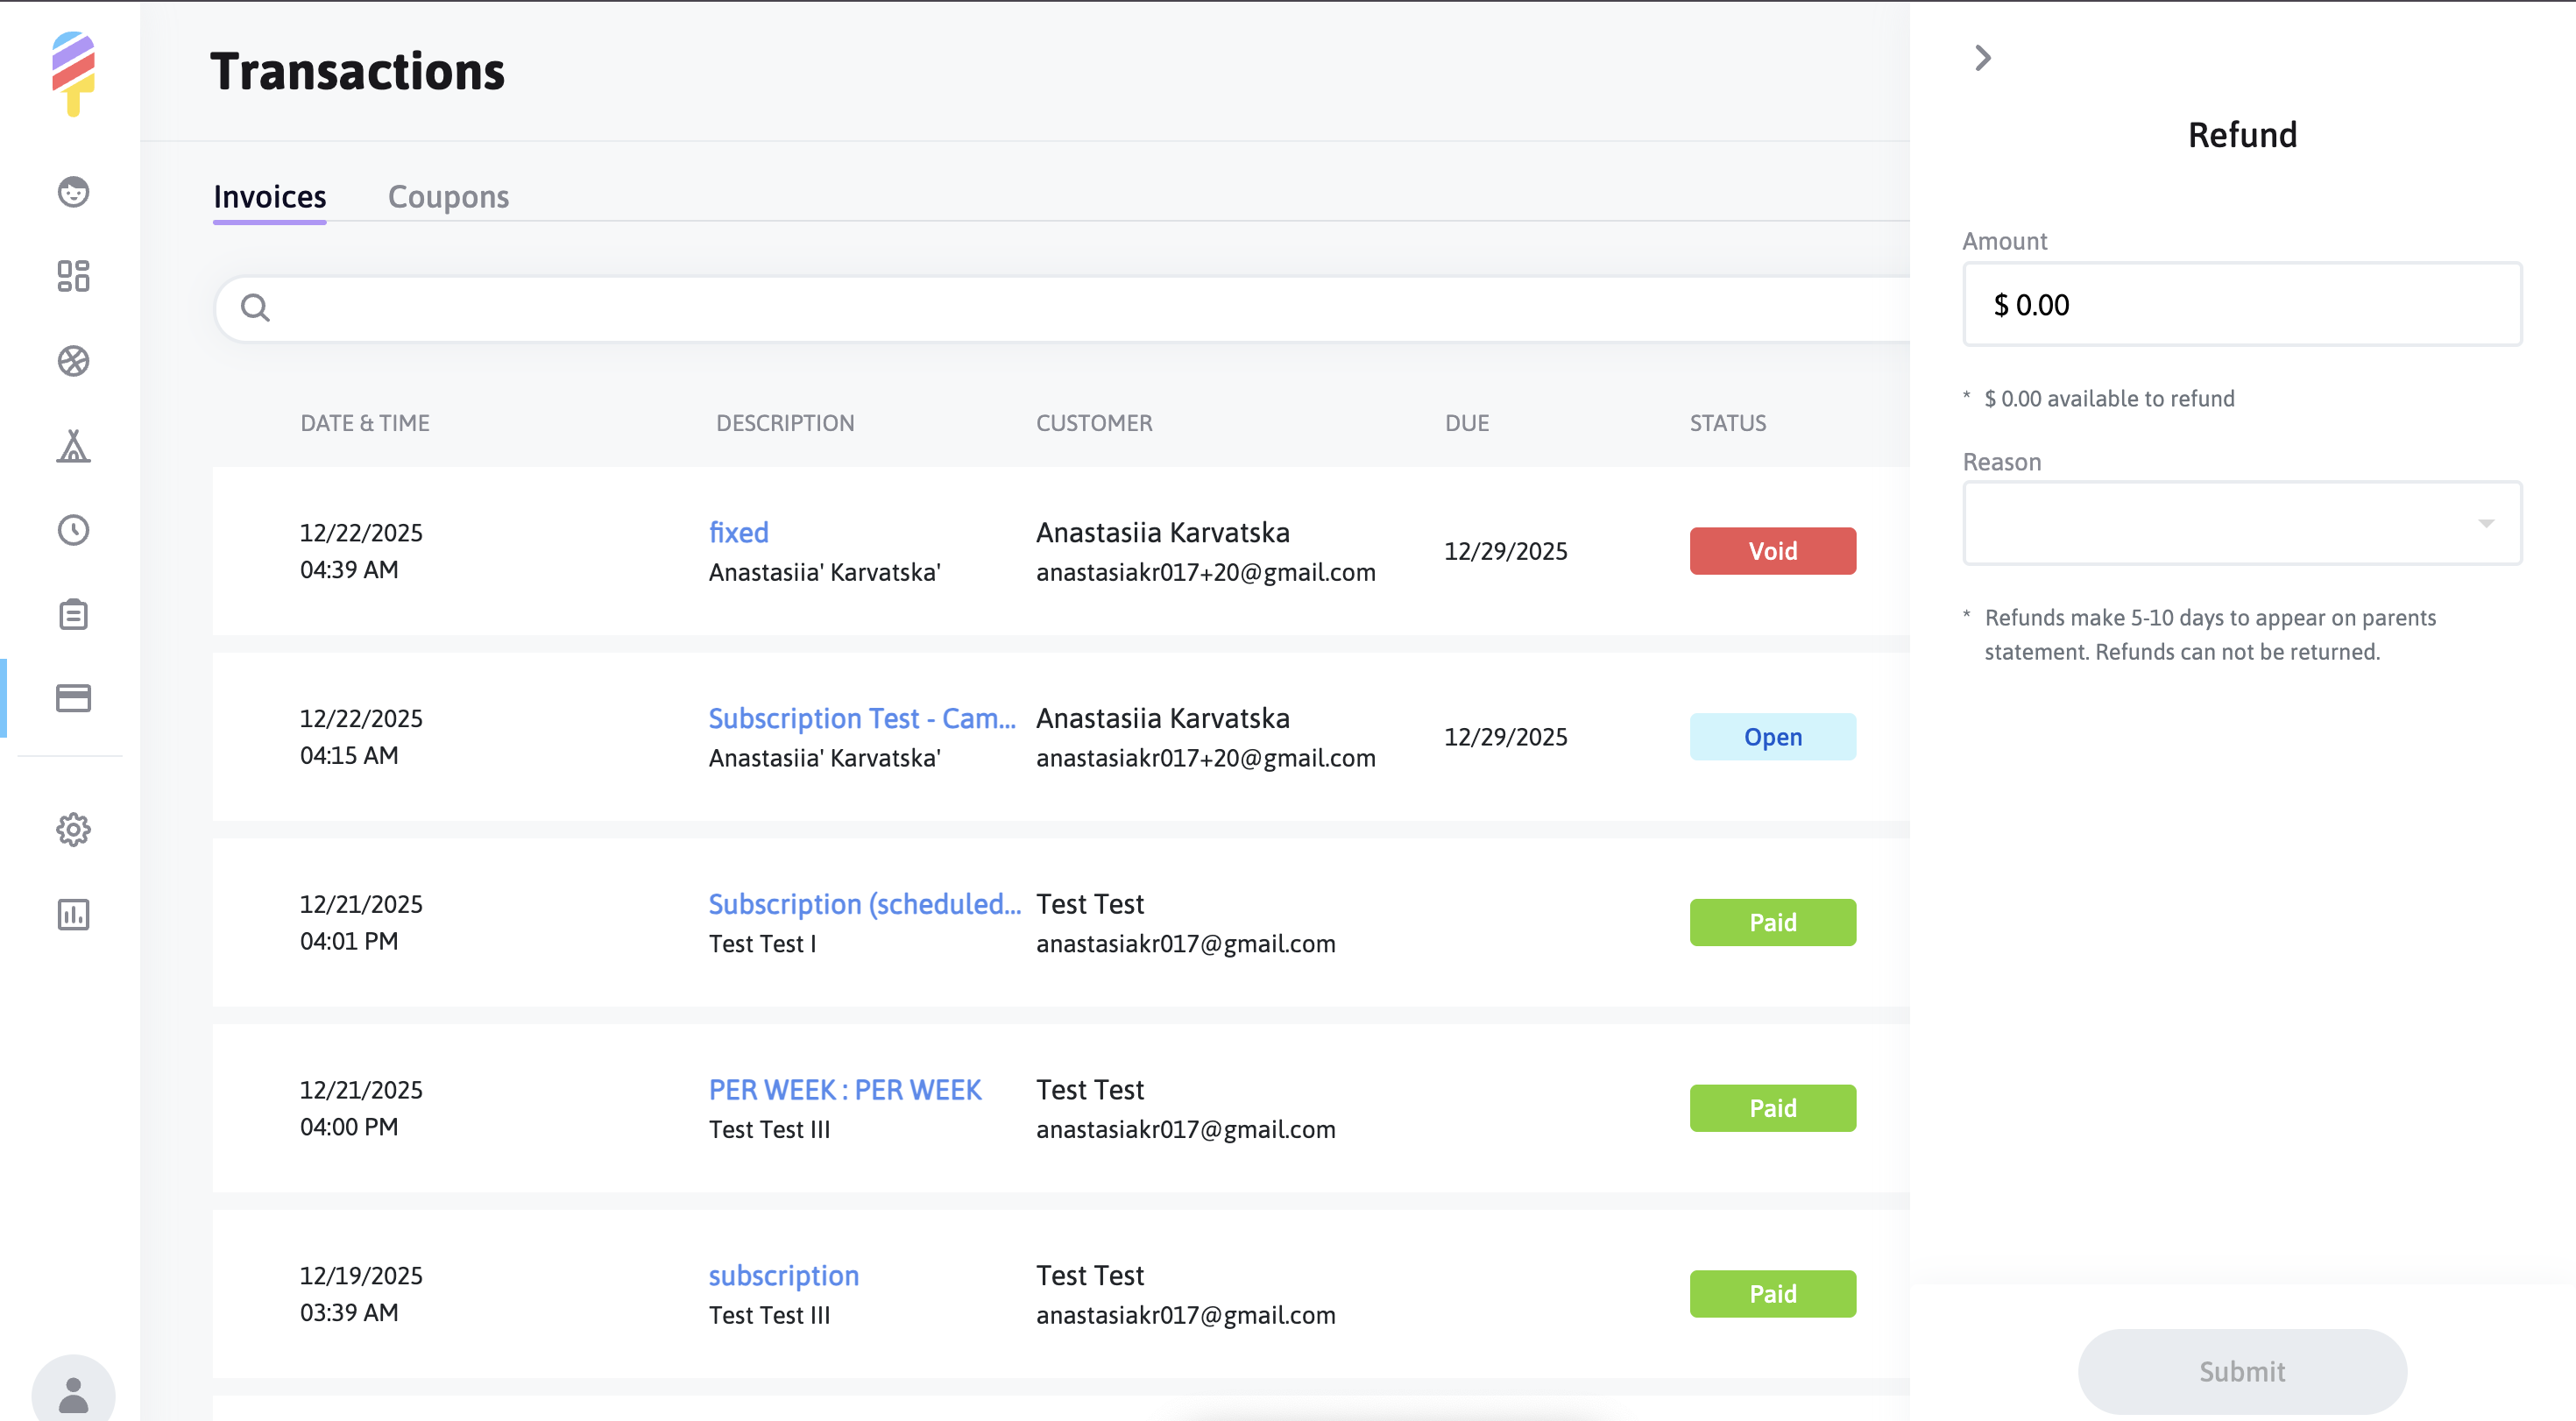Click the Submit refund button
This screenshot has height=1421, width=2576.
(2241, 1371)
